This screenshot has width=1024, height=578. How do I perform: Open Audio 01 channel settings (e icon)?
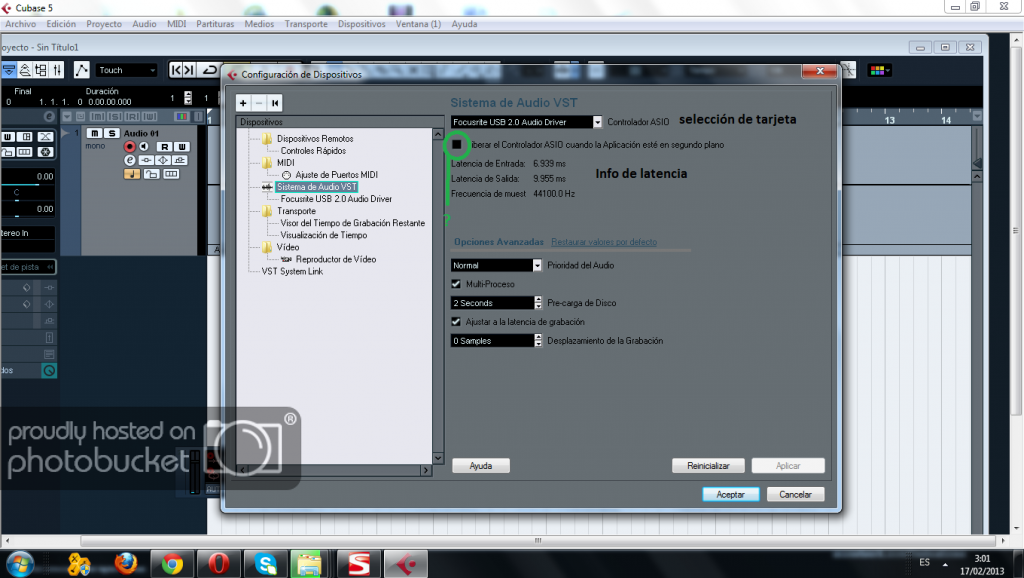(x=129, y=160)
